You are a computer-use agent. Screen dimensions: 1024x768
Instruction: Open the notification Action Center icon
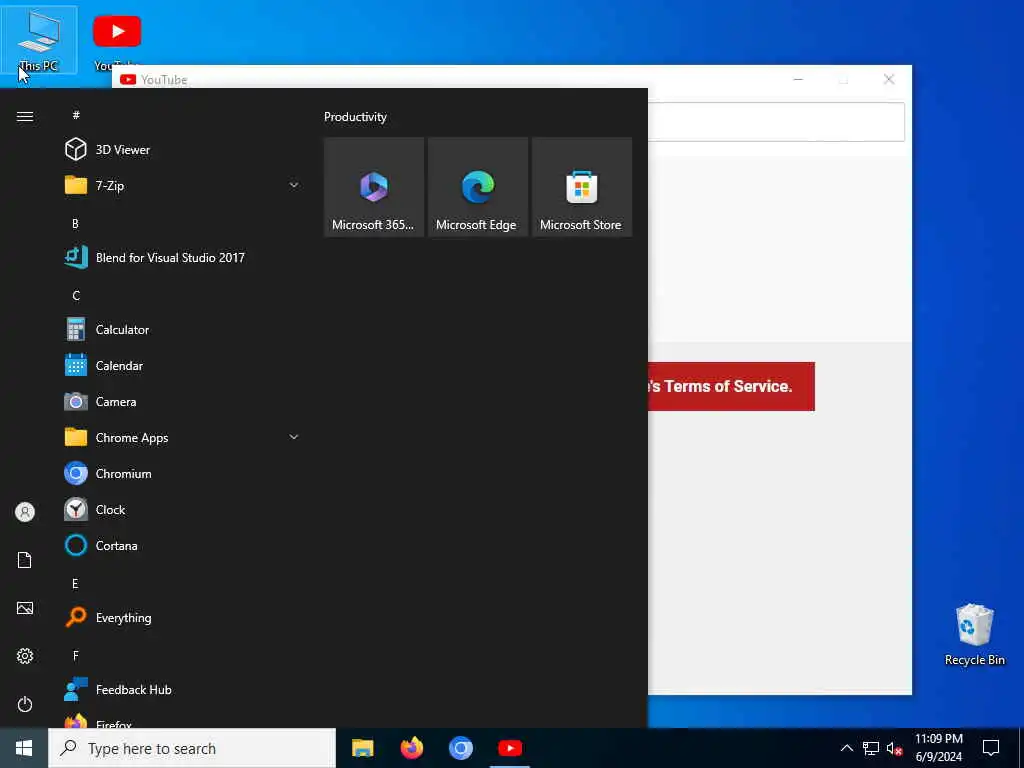(991, 748)
